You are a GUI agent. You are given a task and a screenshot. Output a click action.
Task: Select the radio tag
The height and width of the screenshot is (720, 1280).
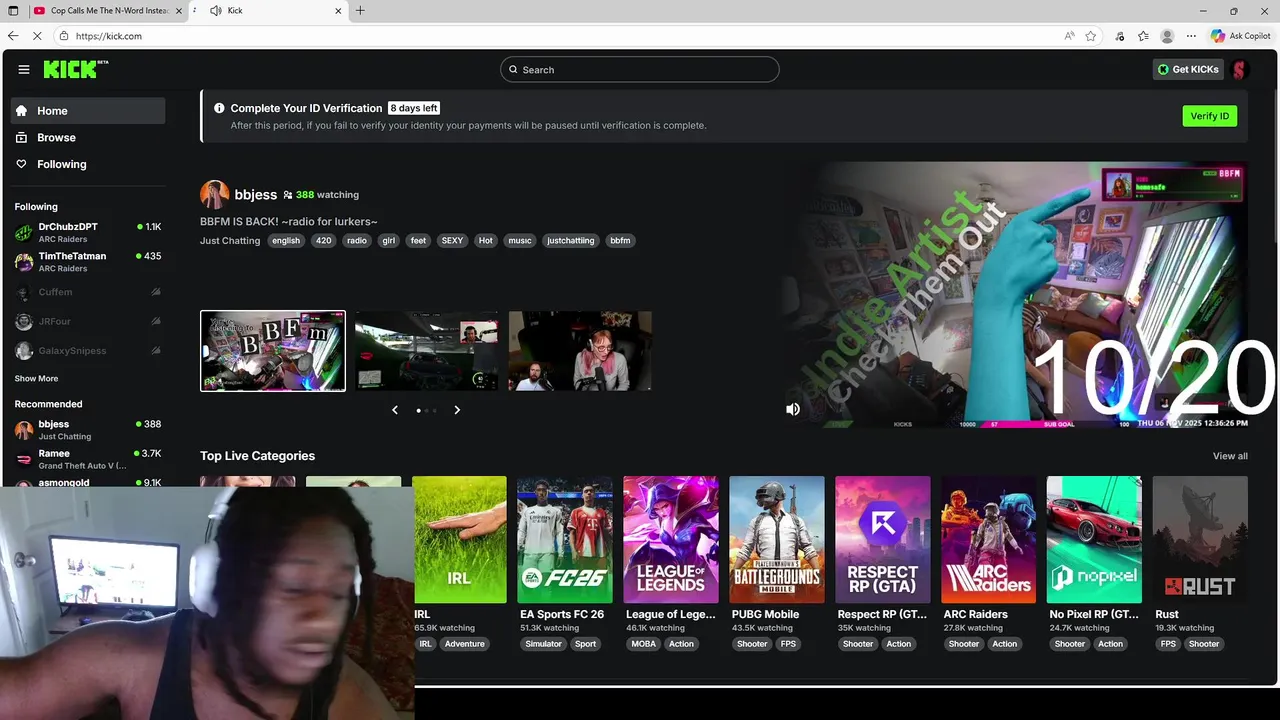357,241
